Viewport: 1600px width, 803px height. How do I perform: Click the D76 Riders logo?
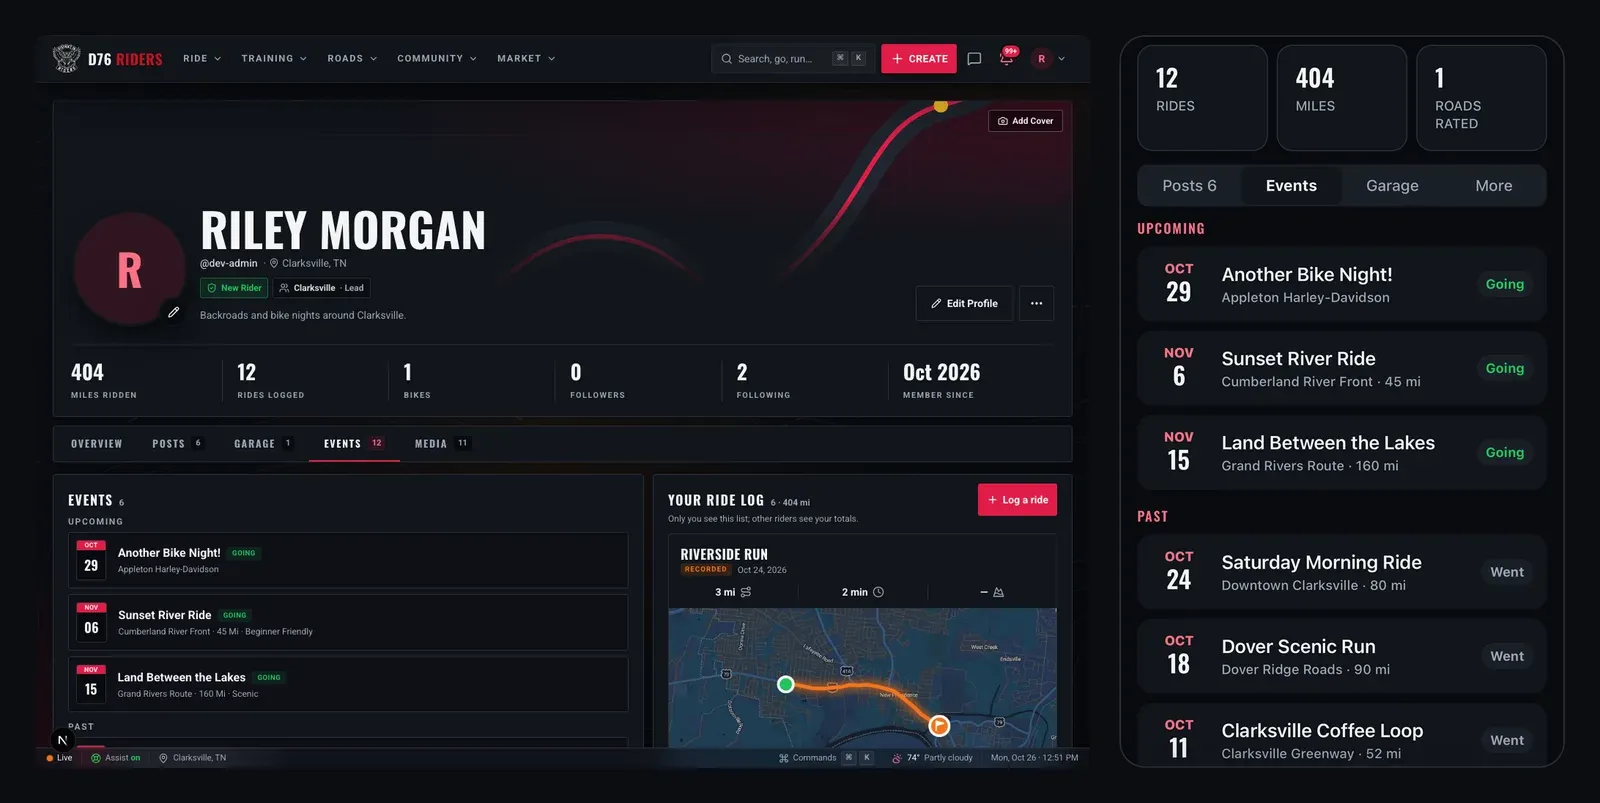click(x=107, y=59)
